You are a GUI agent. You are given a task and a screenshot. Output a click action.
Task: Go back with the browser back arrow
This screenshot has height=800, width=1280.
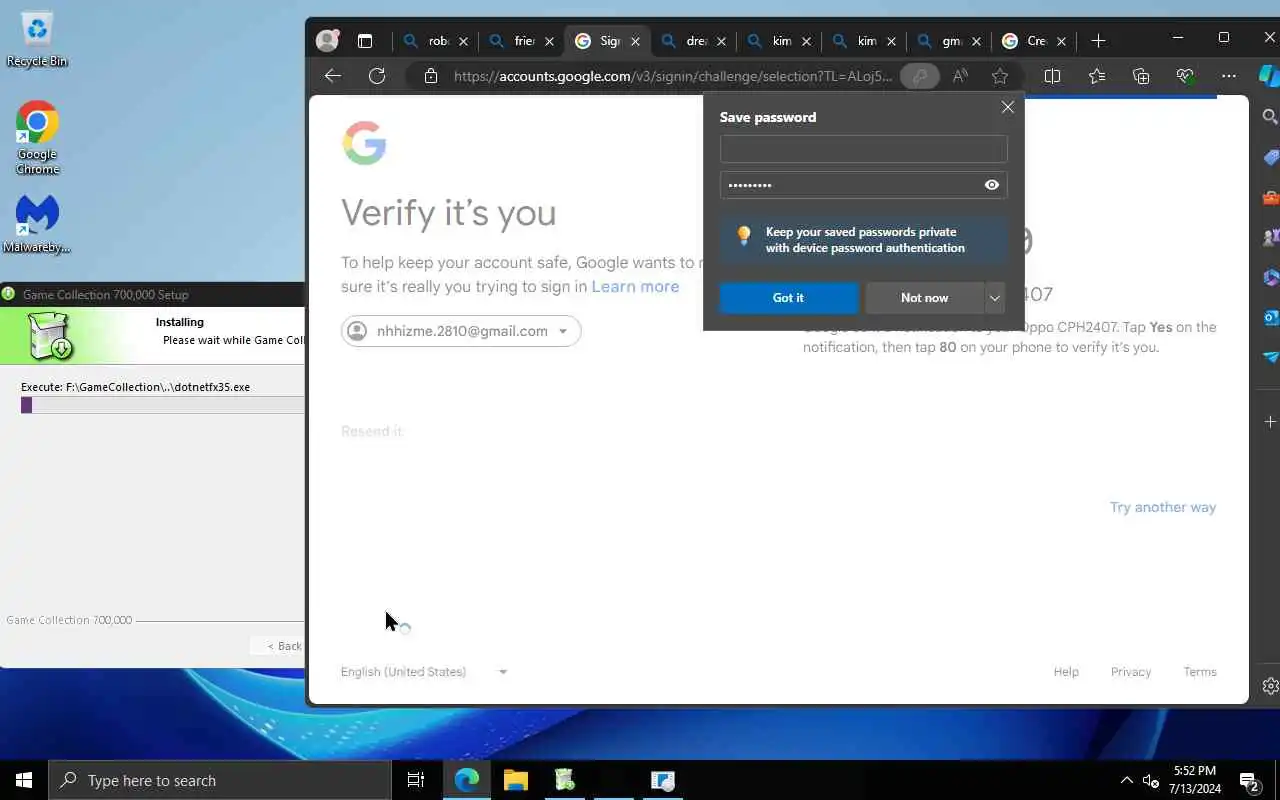pyautogui.click(x=333, y=76)
